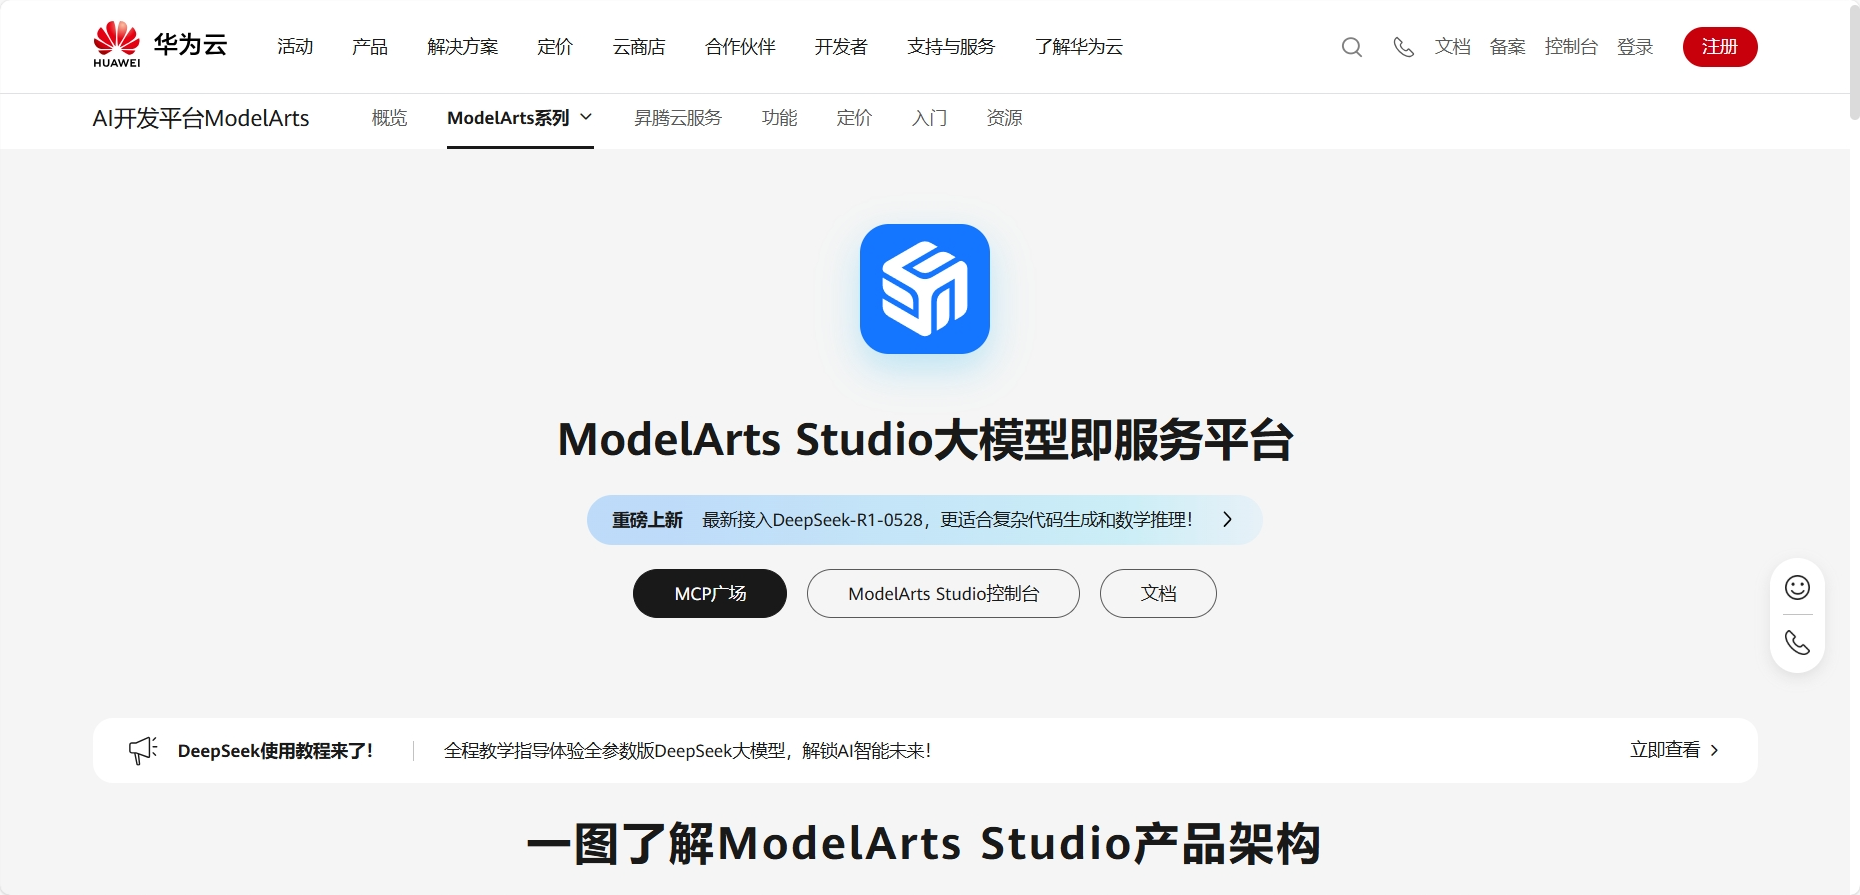Click ModelArts Studio大模型即服务平台 heading
Screen dimensions: 1860x895
(x=925, y=440)
